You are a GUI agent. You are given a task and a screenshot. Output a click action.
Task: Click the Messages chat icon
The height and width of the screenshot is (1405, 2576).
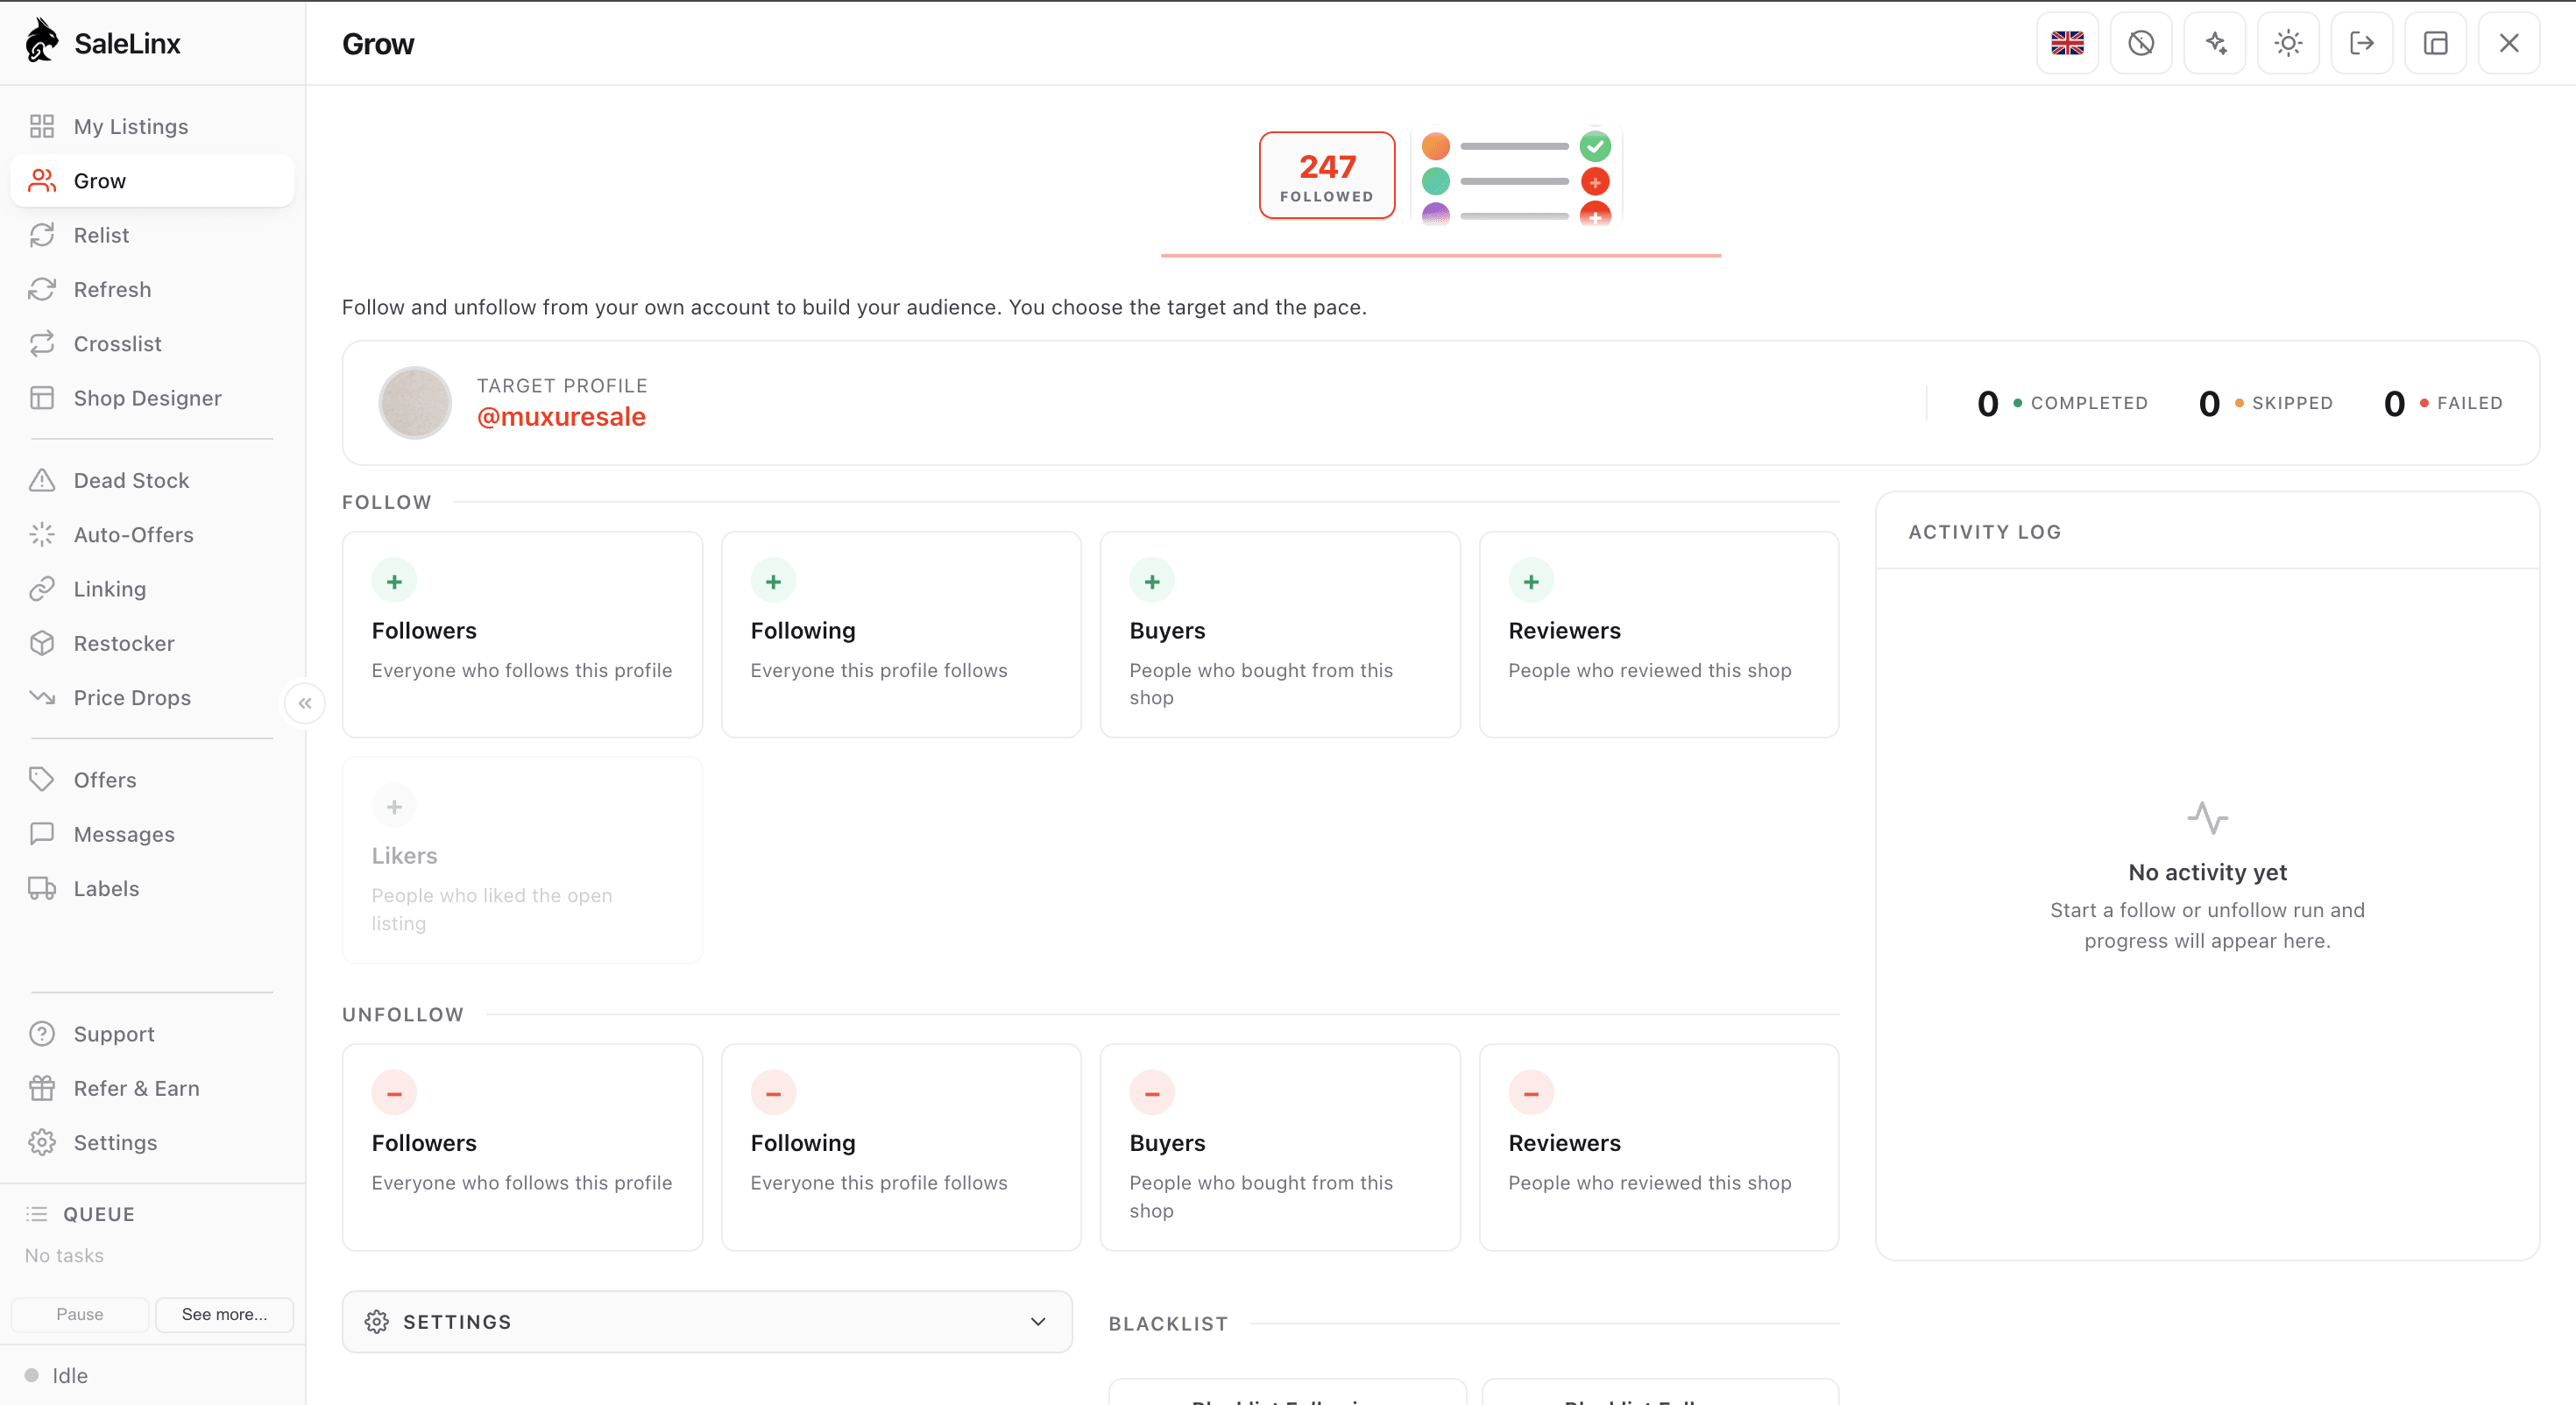[42, 834]
